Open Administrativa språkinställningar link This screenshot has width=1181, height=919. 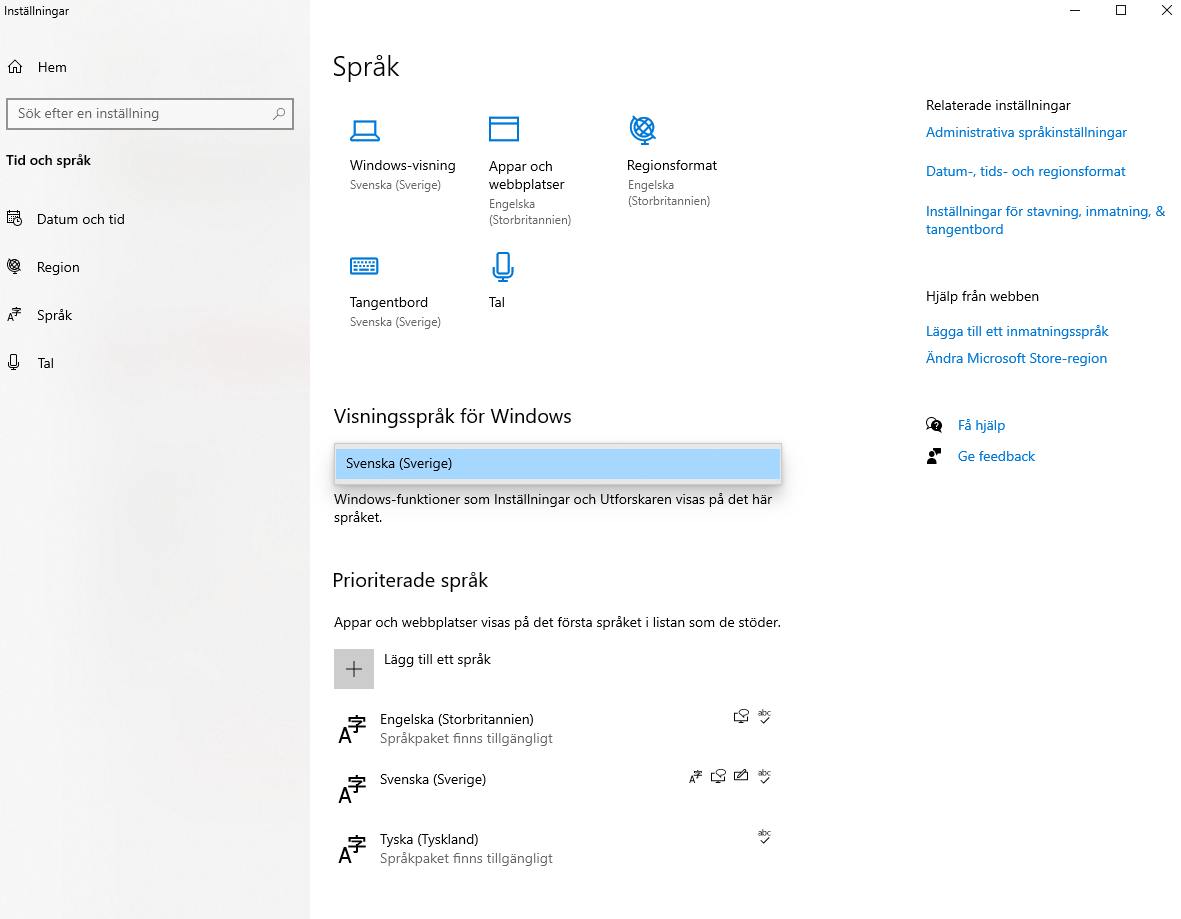(1026, 133)
